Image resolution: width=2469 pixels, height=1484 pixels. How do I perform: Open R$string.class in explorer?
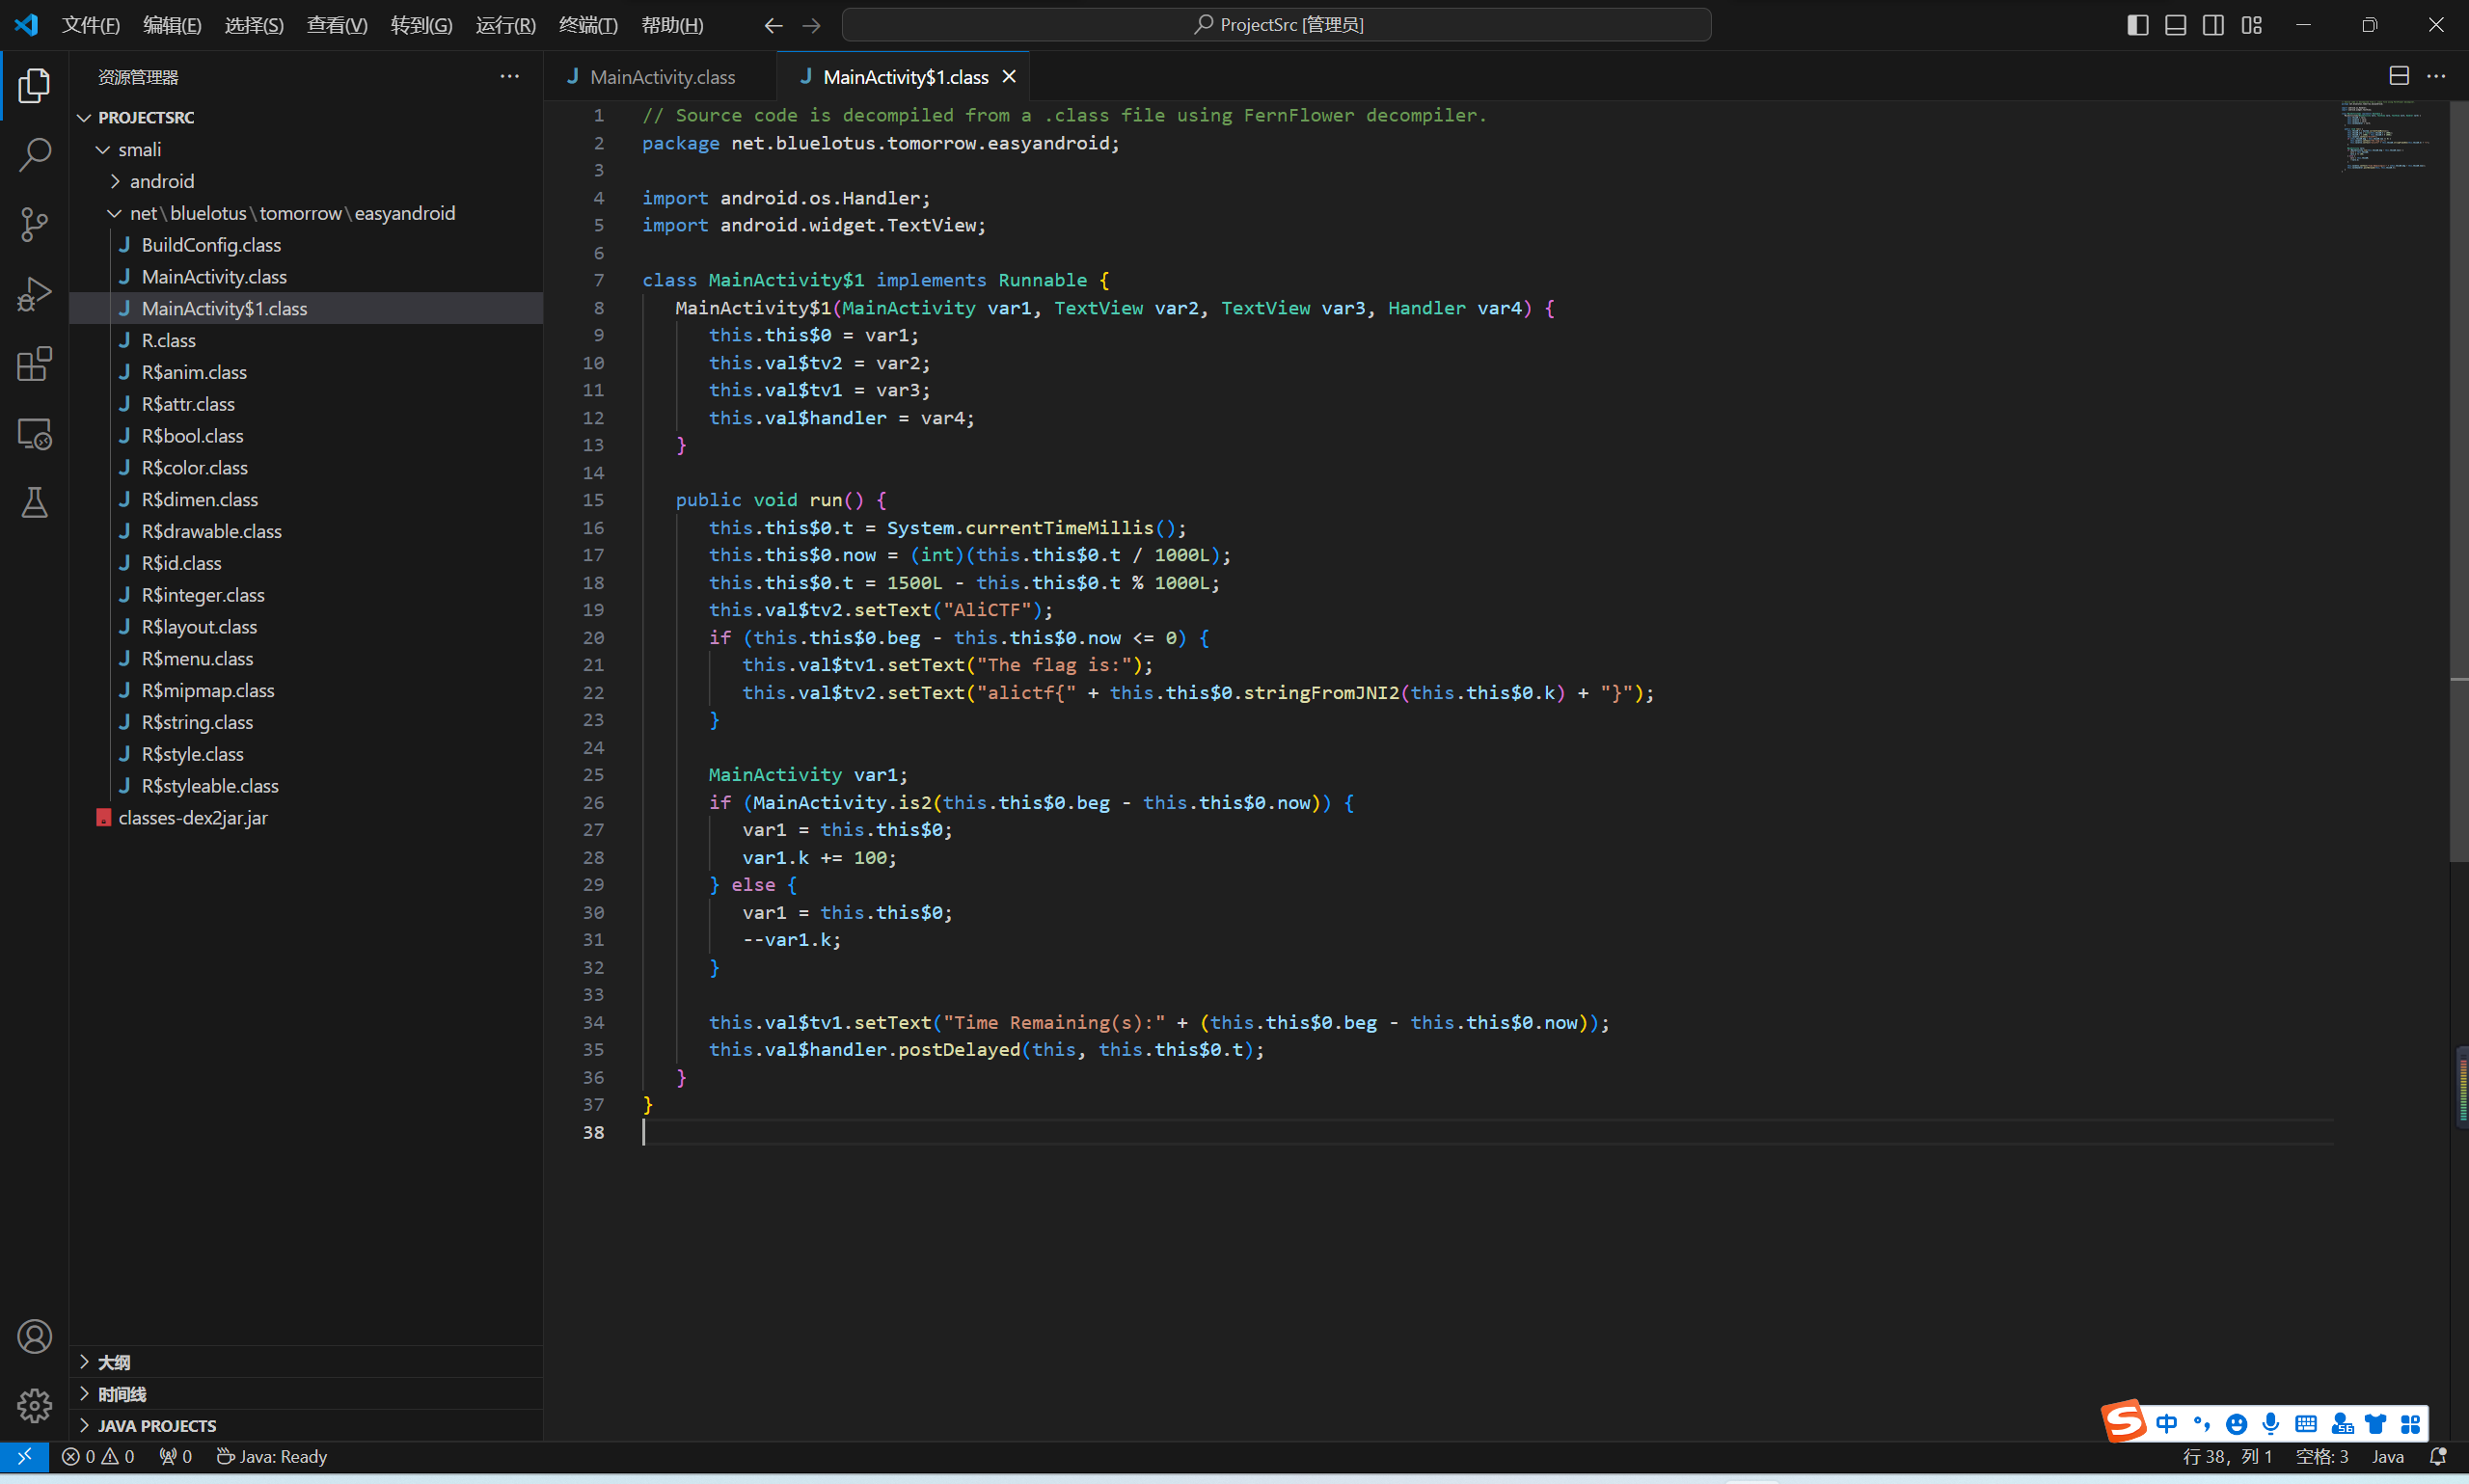tap(197, 722)
